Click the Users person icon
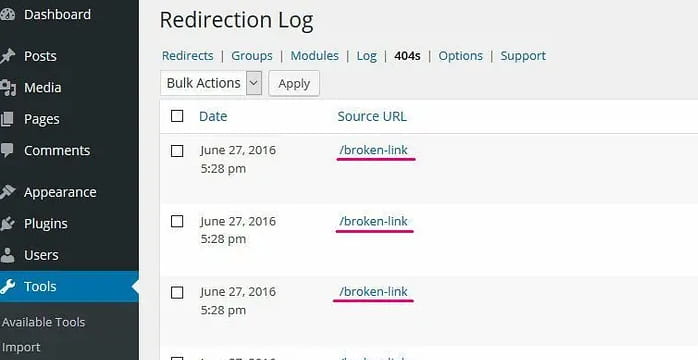 pyautogui.click(x=7, y=255)
